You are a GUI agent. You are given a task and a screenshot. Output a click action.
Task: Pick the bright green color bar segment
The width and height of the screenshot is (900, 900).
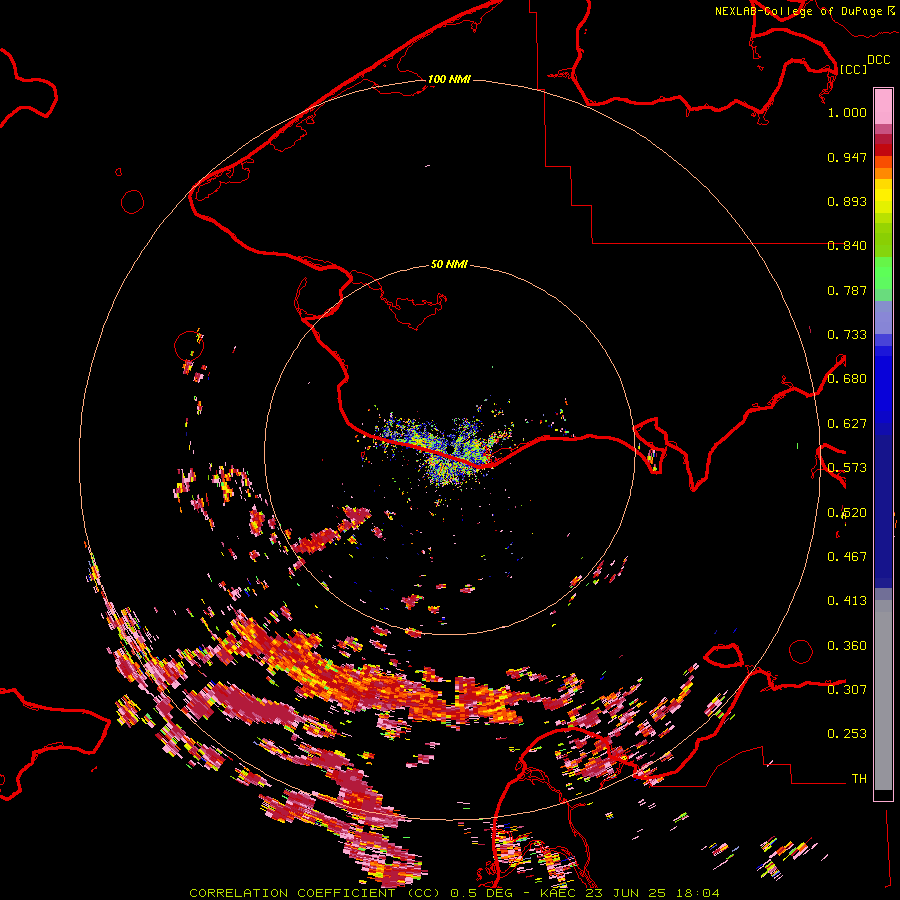tap(883, 273)
